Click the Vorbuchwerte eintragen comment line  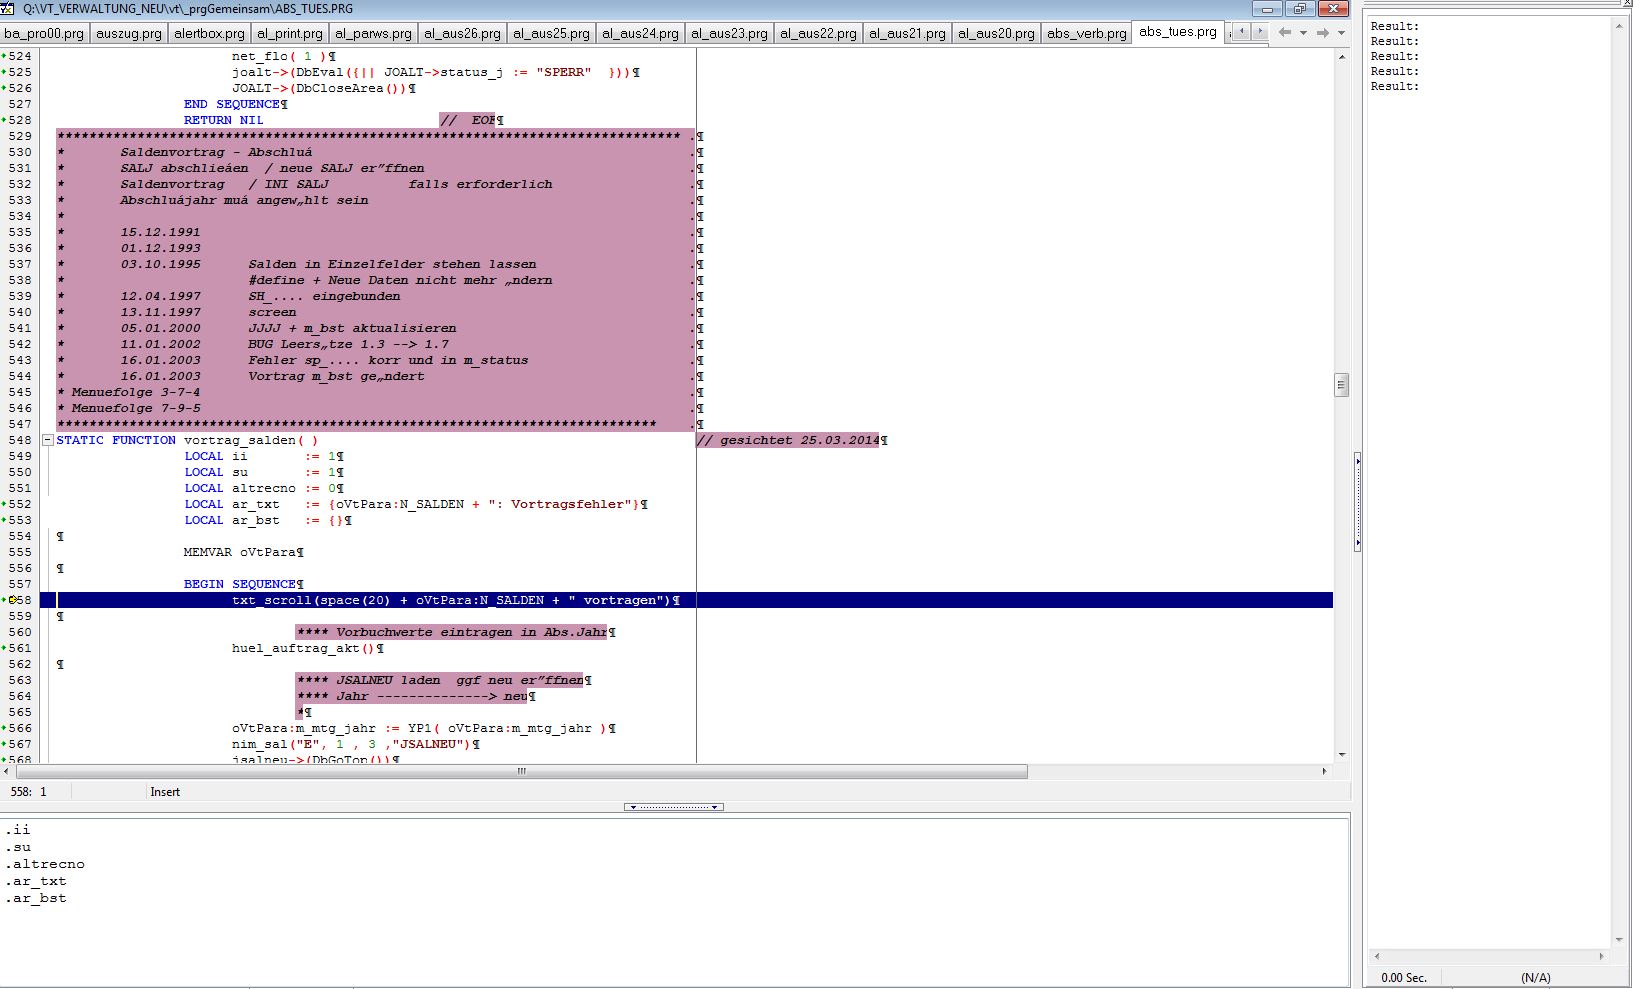point(453,632)
